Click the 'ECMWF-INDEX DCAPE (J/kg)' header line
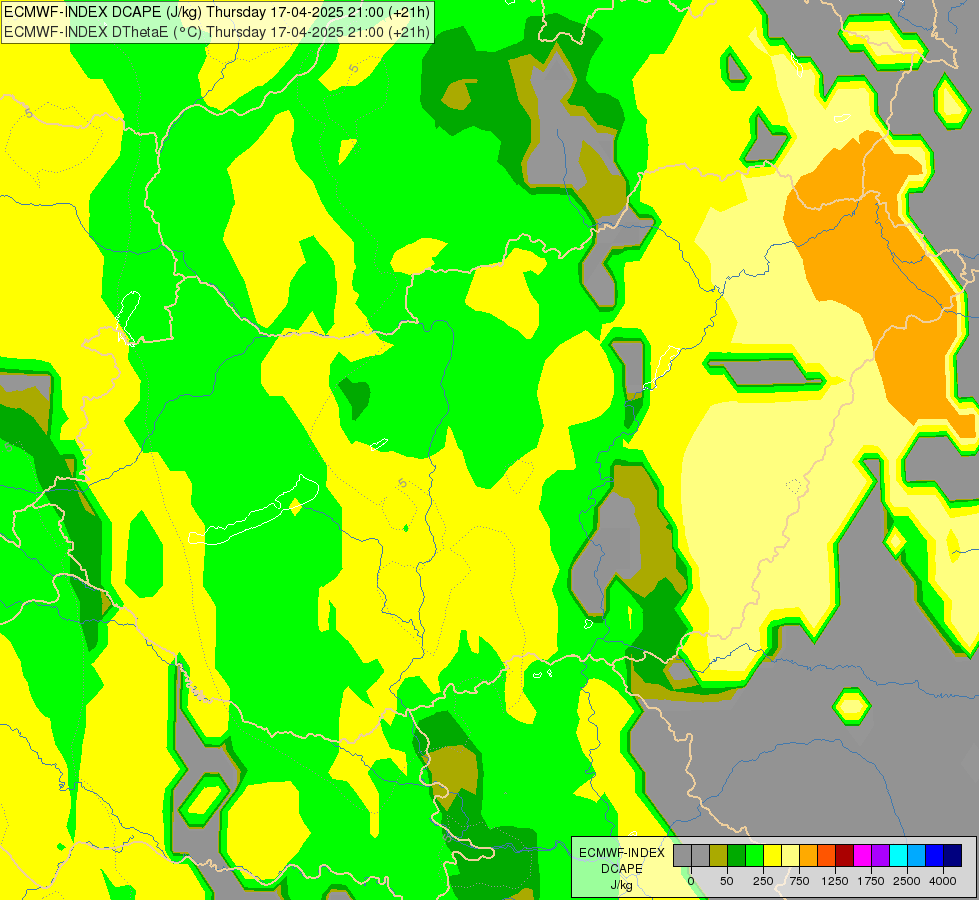979x900 pixels. (x=217, y=12)
